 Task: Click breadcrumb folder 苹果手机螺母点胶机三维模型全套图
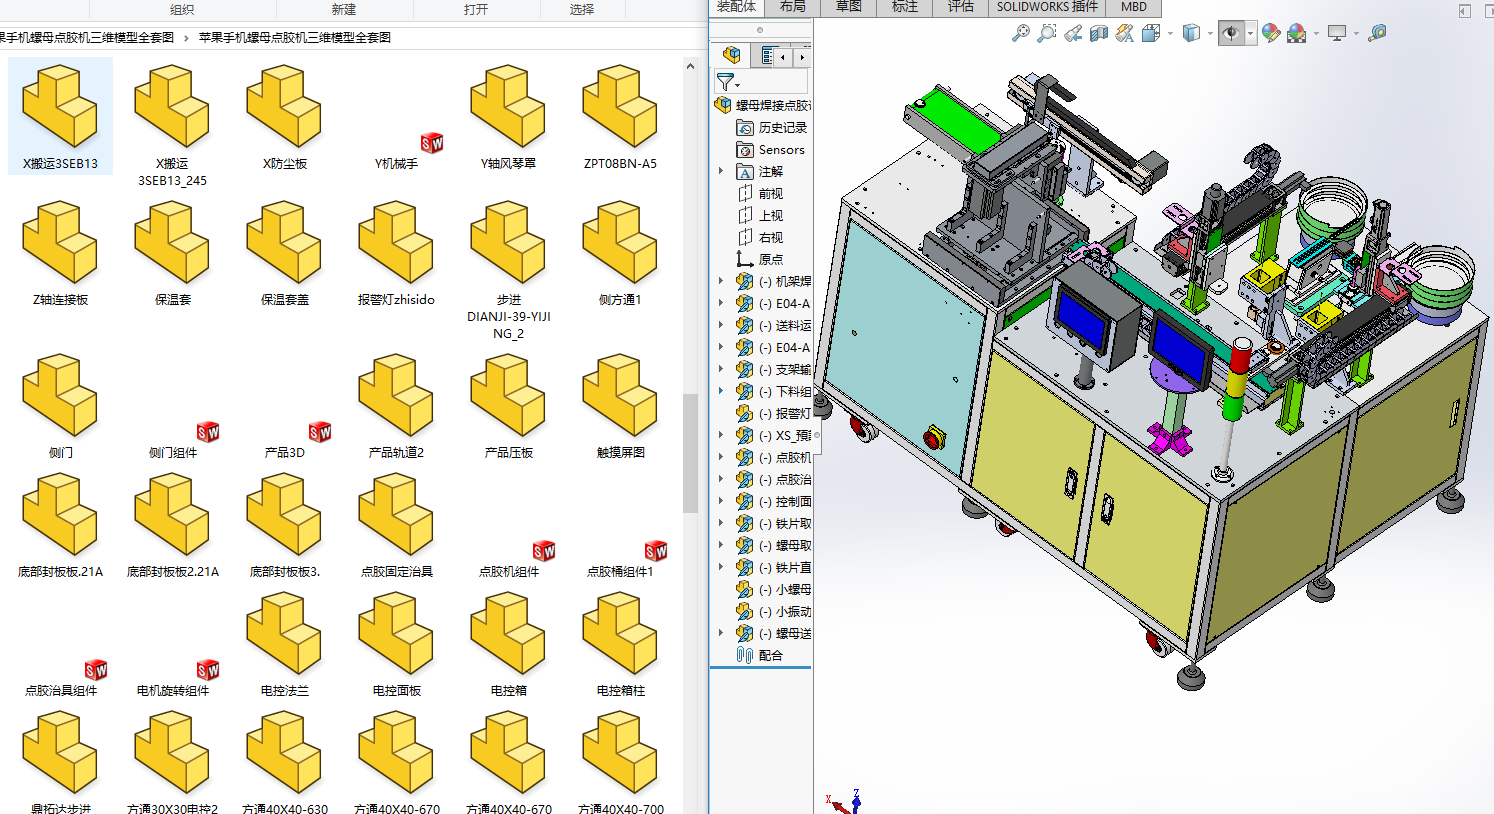[295, 37]
